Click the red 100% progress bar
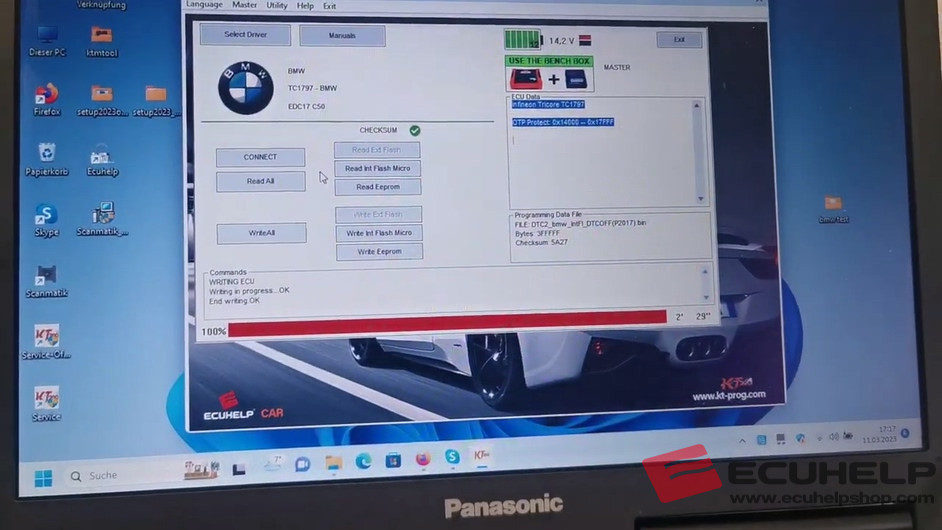942x530 pixels. pos(447,325)
